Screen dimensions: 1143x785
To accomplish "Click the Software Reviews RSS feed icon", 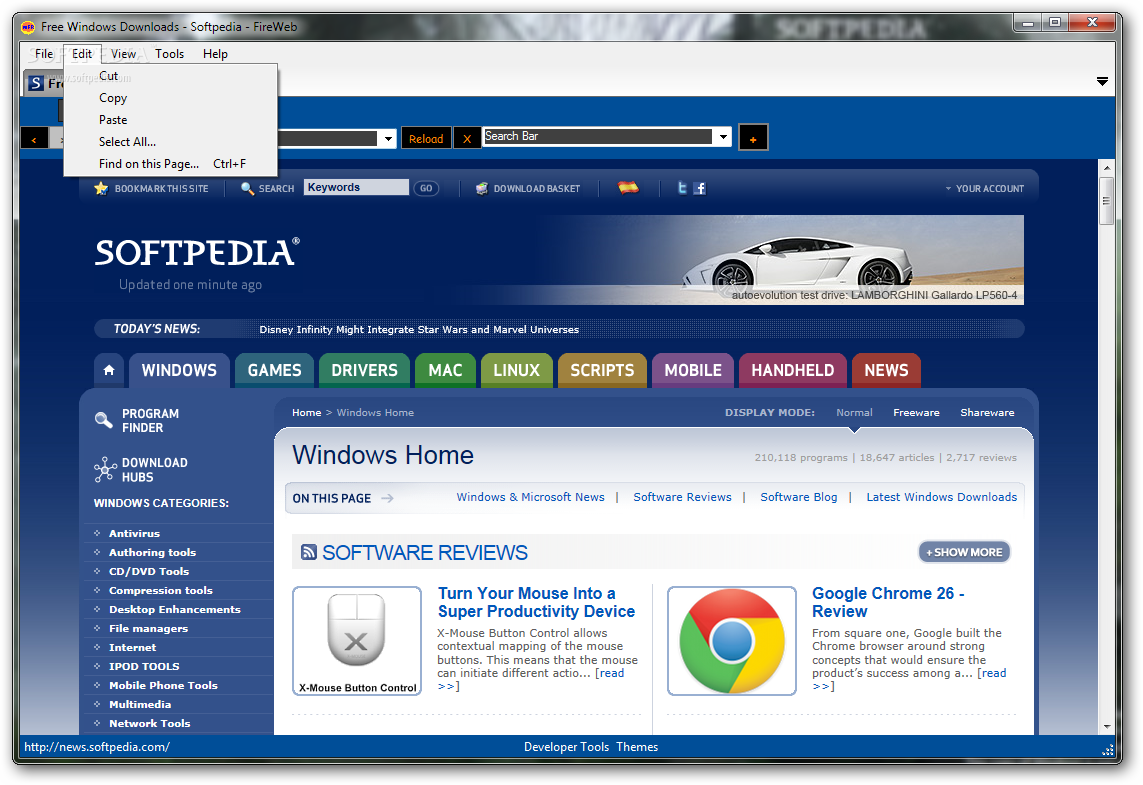I will 308,552.
